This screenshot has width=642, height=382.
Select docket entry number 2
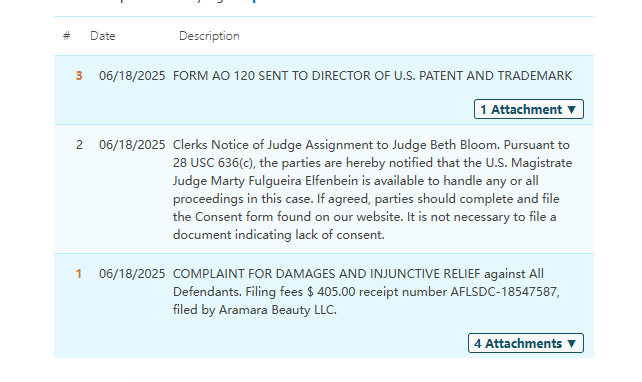pyautogui.click(x=79, y=145)
